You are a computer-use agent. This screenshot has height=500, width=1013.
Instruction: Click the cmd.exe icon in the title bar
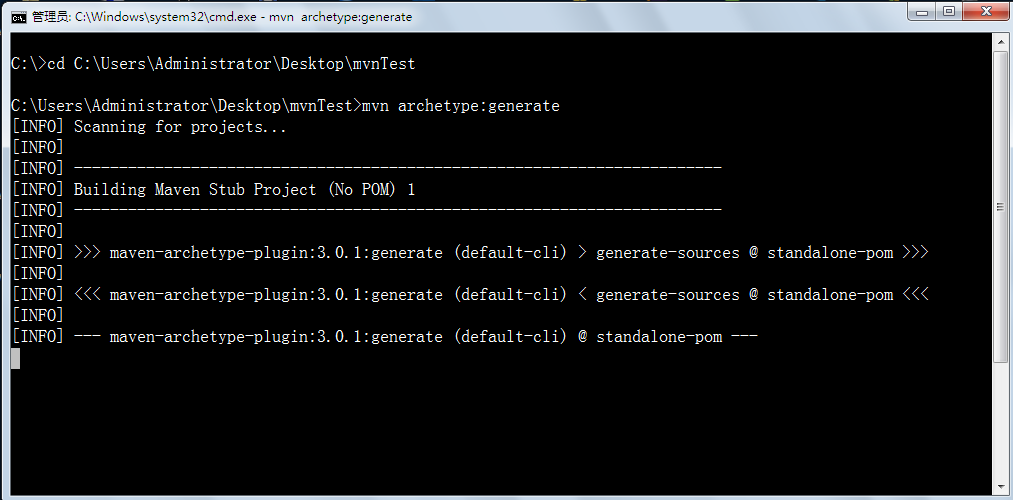18,17
